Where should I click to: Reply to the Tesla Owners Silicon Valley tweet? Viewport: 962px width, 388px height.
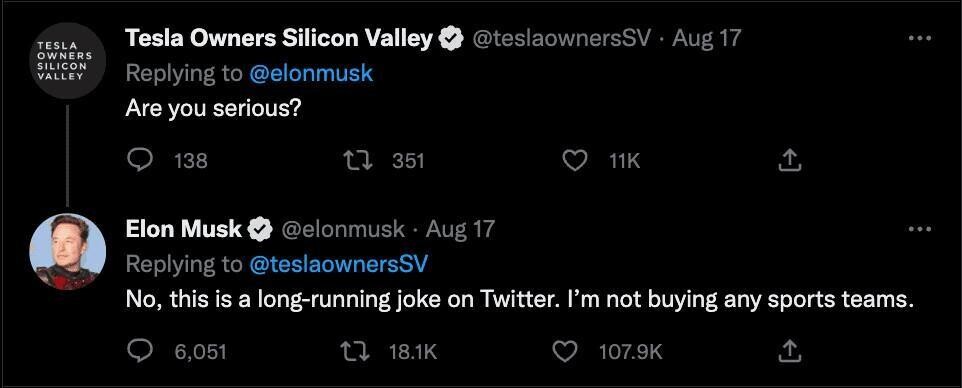click(x=138, y=161)
